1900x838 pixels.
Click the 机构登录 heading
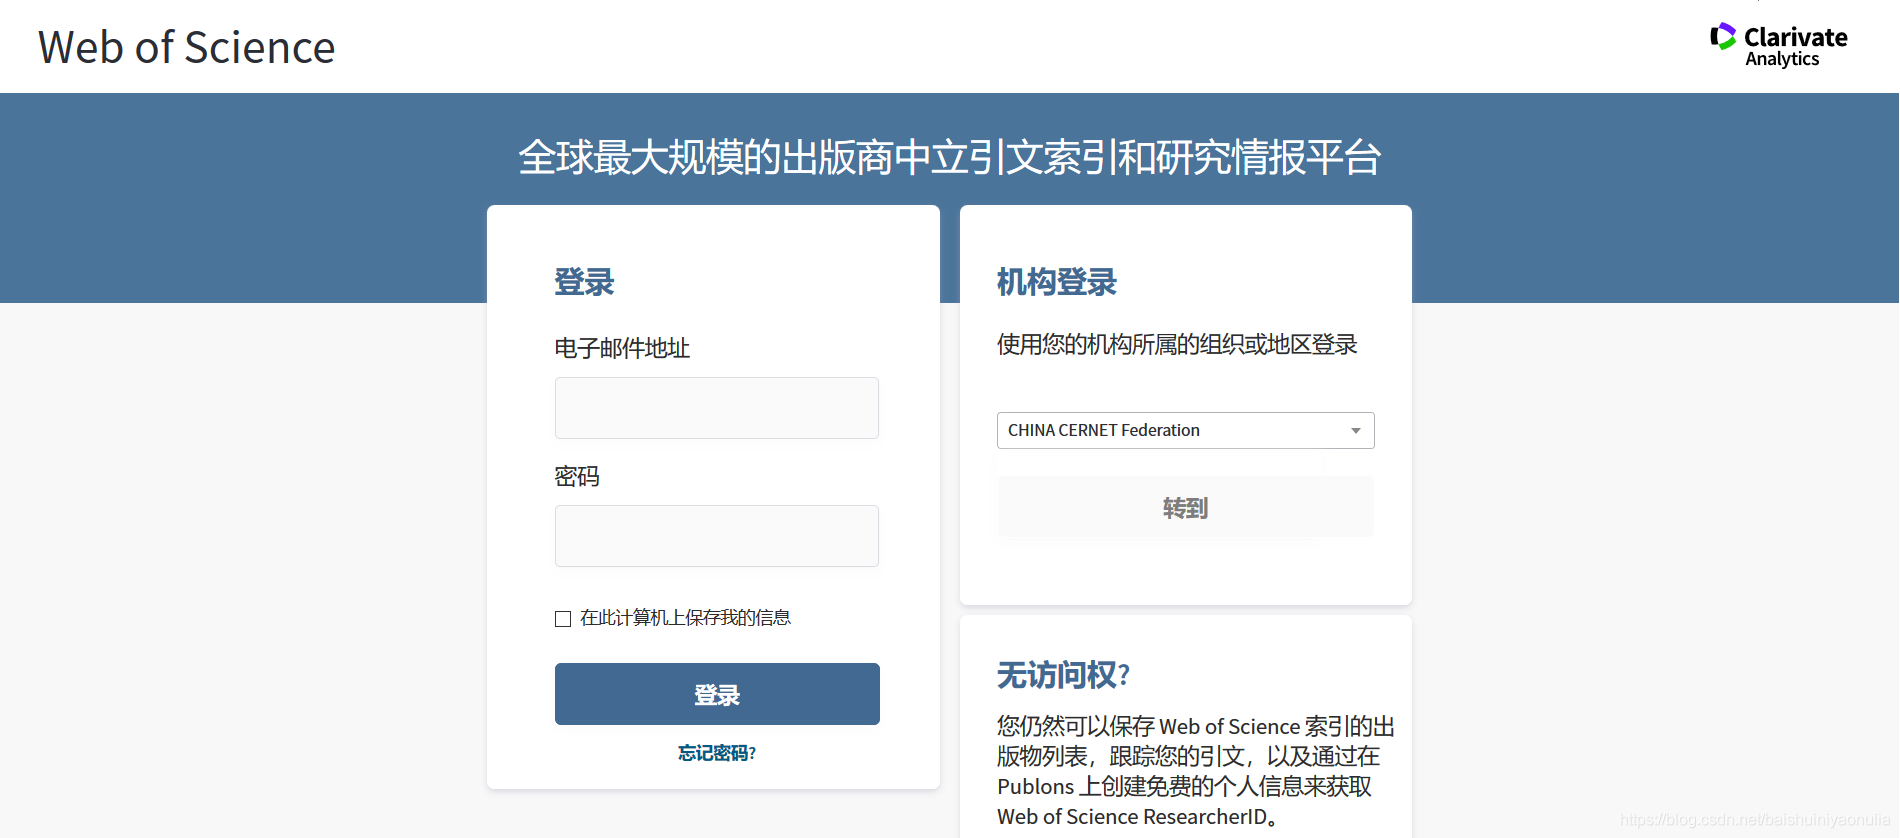(x=1056, y=282)
